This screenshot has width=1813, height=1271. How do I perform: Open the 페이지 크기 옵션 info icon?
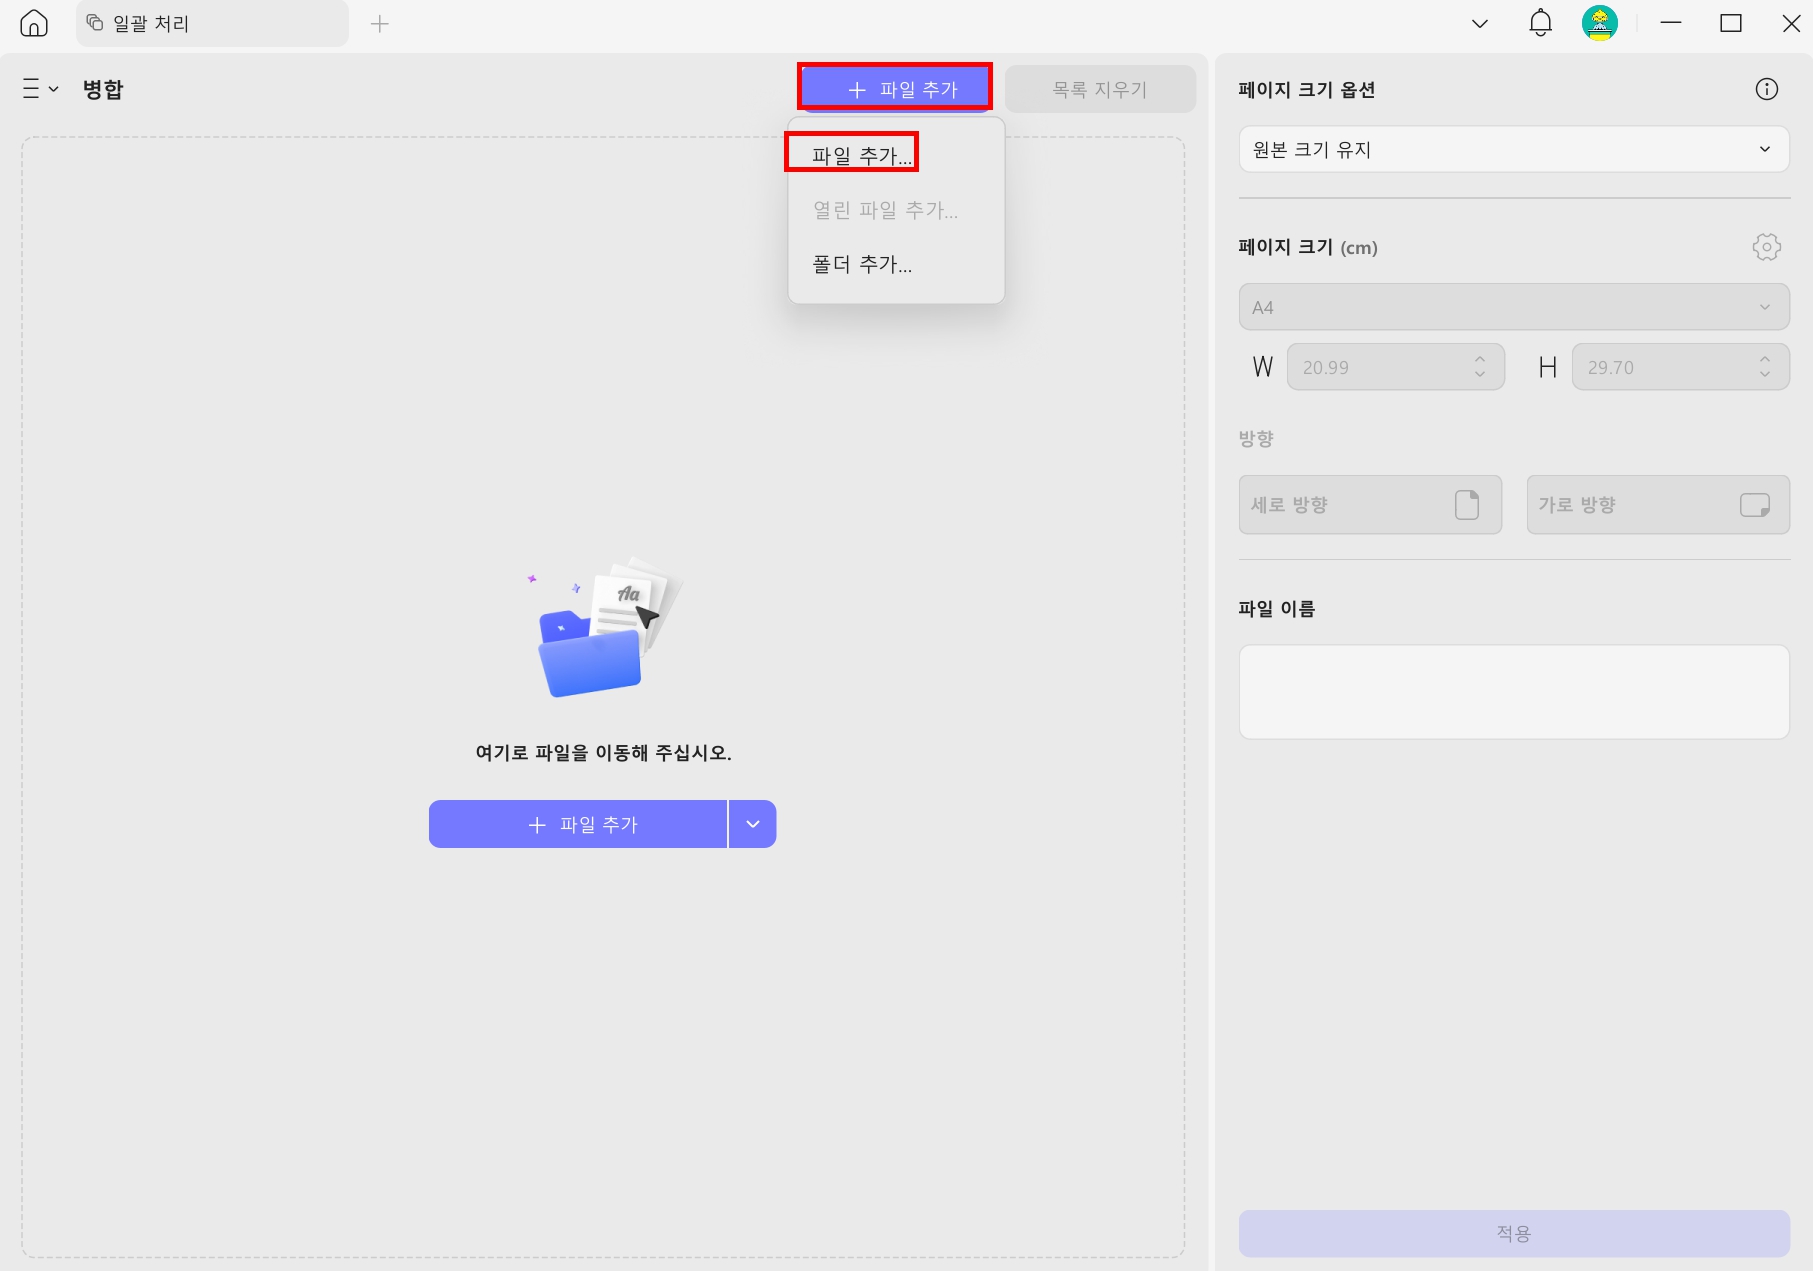click(1767, 89)
